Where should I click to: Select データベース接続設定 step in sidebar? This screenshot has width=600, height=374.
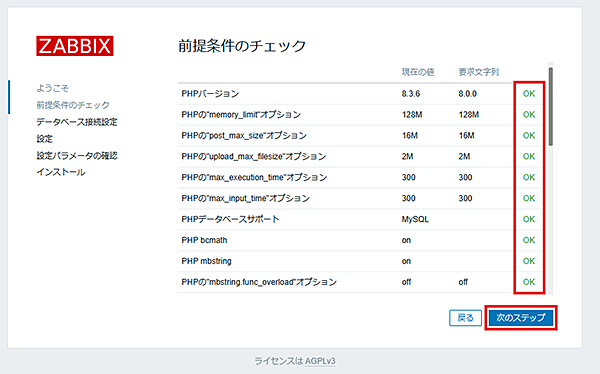(x=77, y=122)
